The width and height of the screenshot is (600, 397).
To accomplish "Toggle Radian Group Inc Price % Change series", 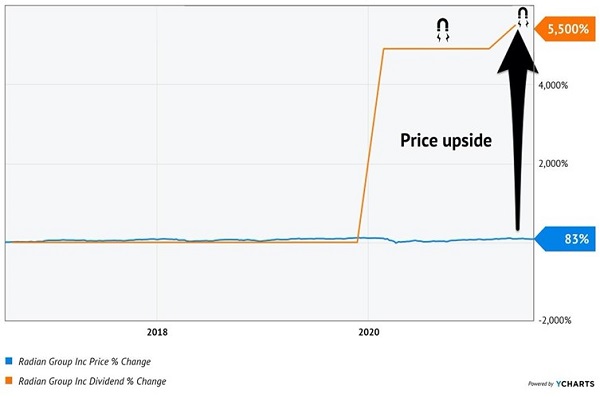I will (85, 361).
